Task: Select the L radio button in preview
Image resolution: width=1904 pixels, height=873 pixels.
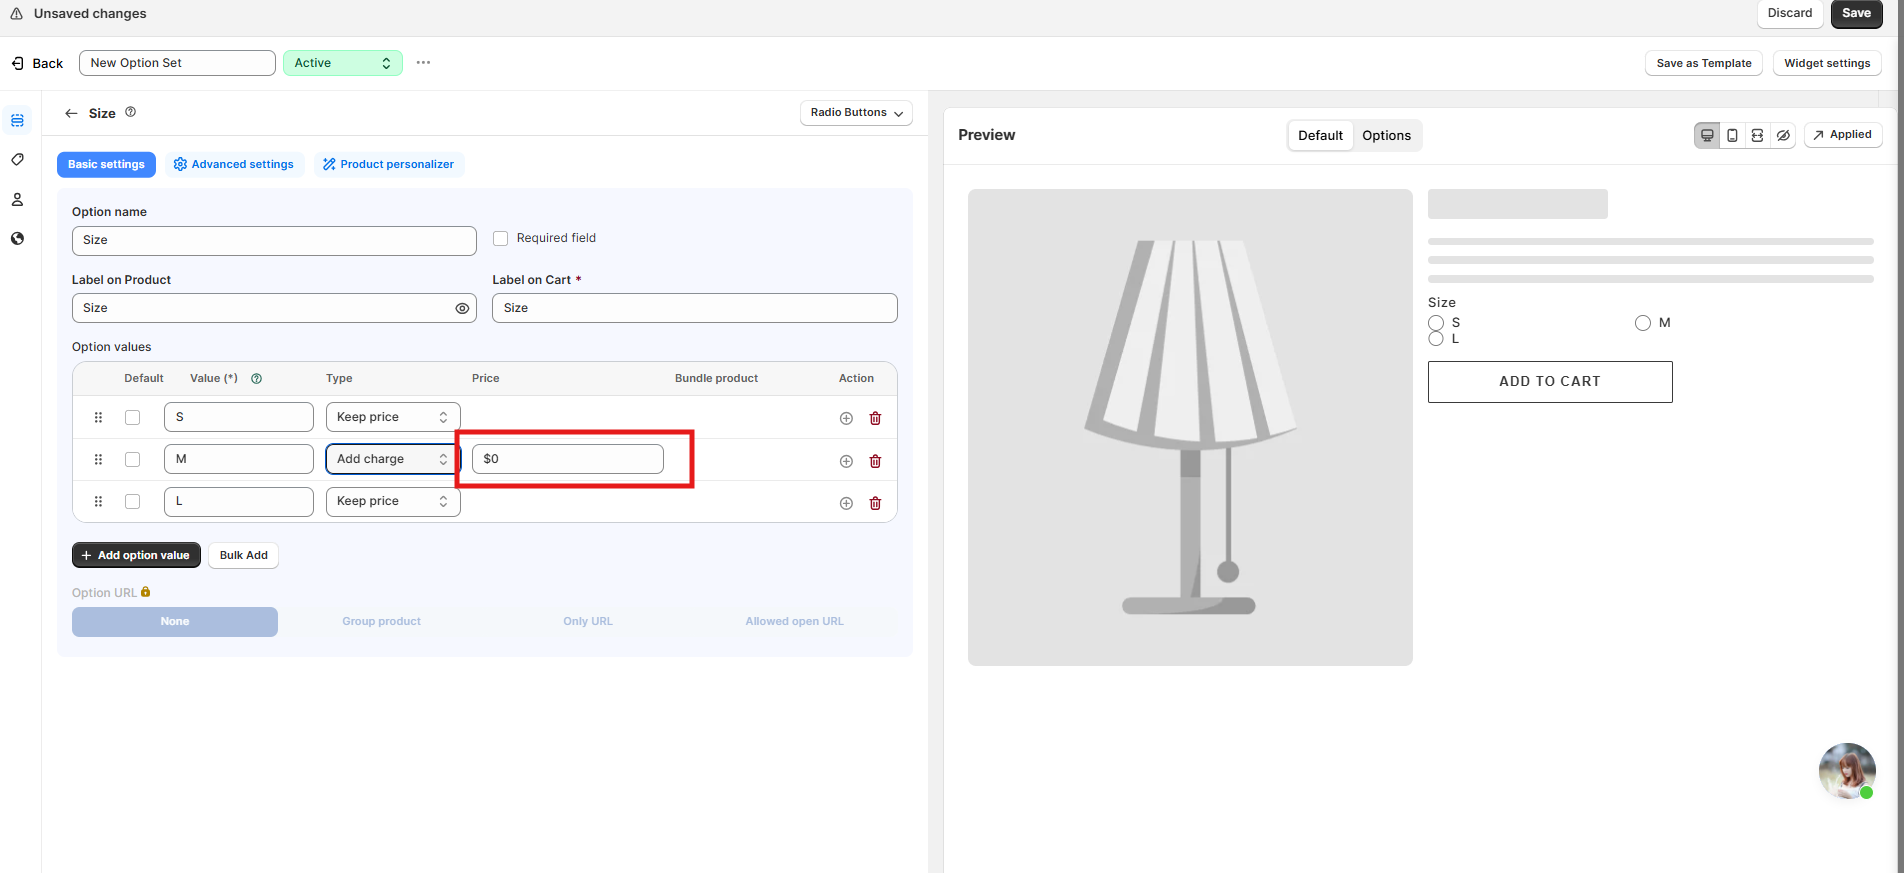Action: tap(1436, 339)
